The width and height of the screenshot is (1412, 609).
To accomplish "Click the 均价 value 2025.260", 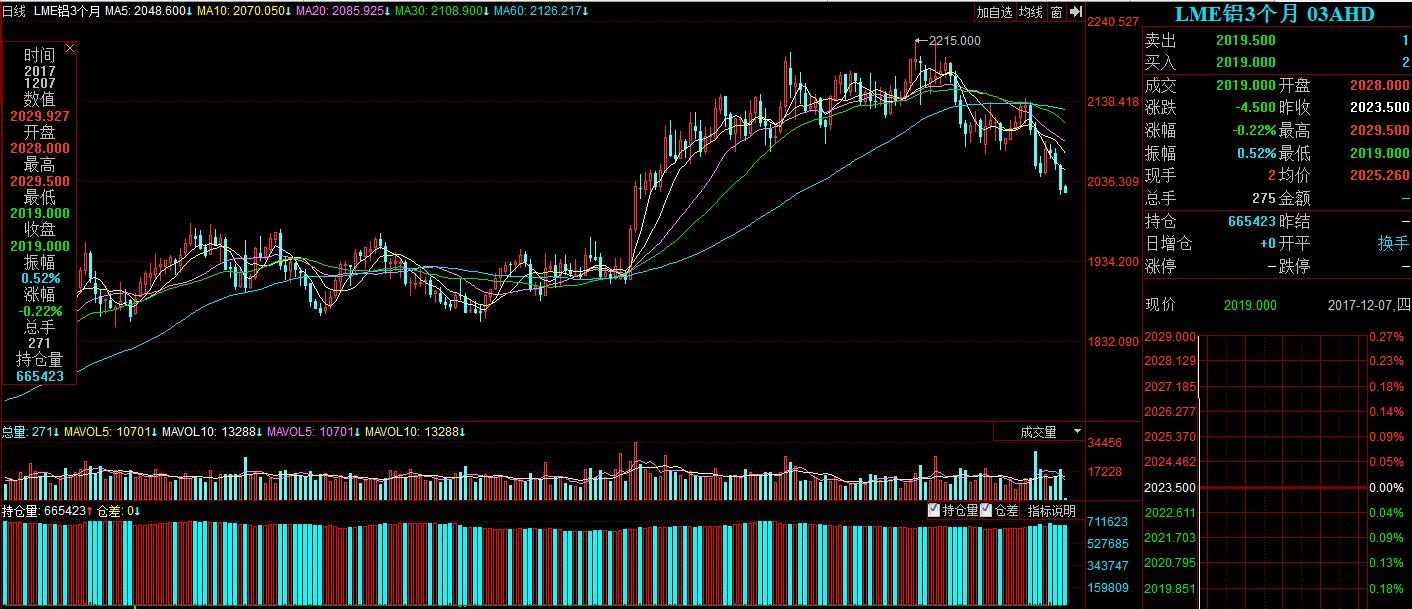I will click(1378, 176).
